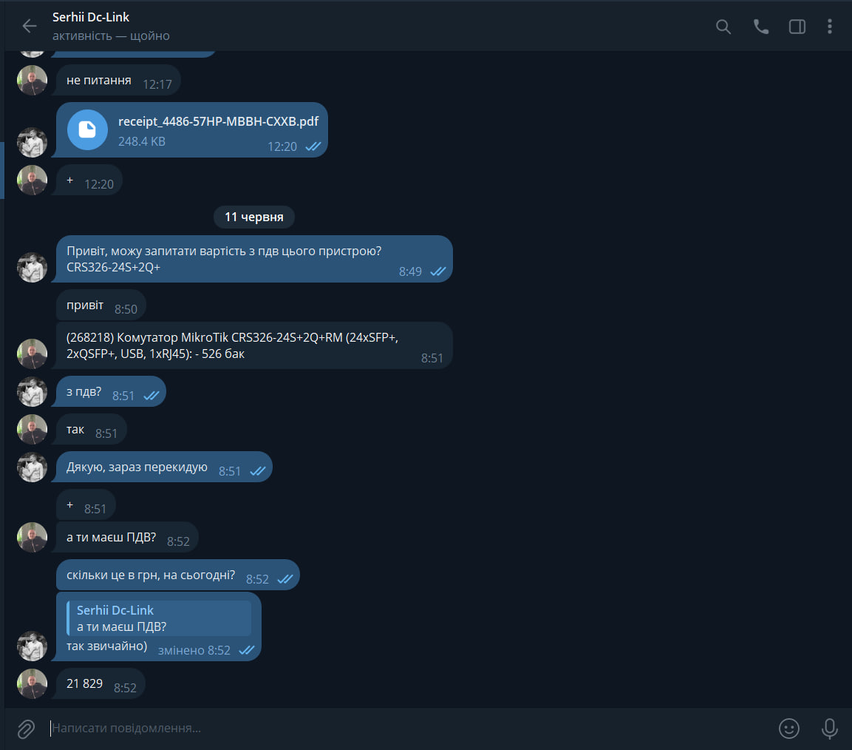The image size is (852, 750).
Task: Toggle the right sidebar panel
Action: click(x=797, y=27)
